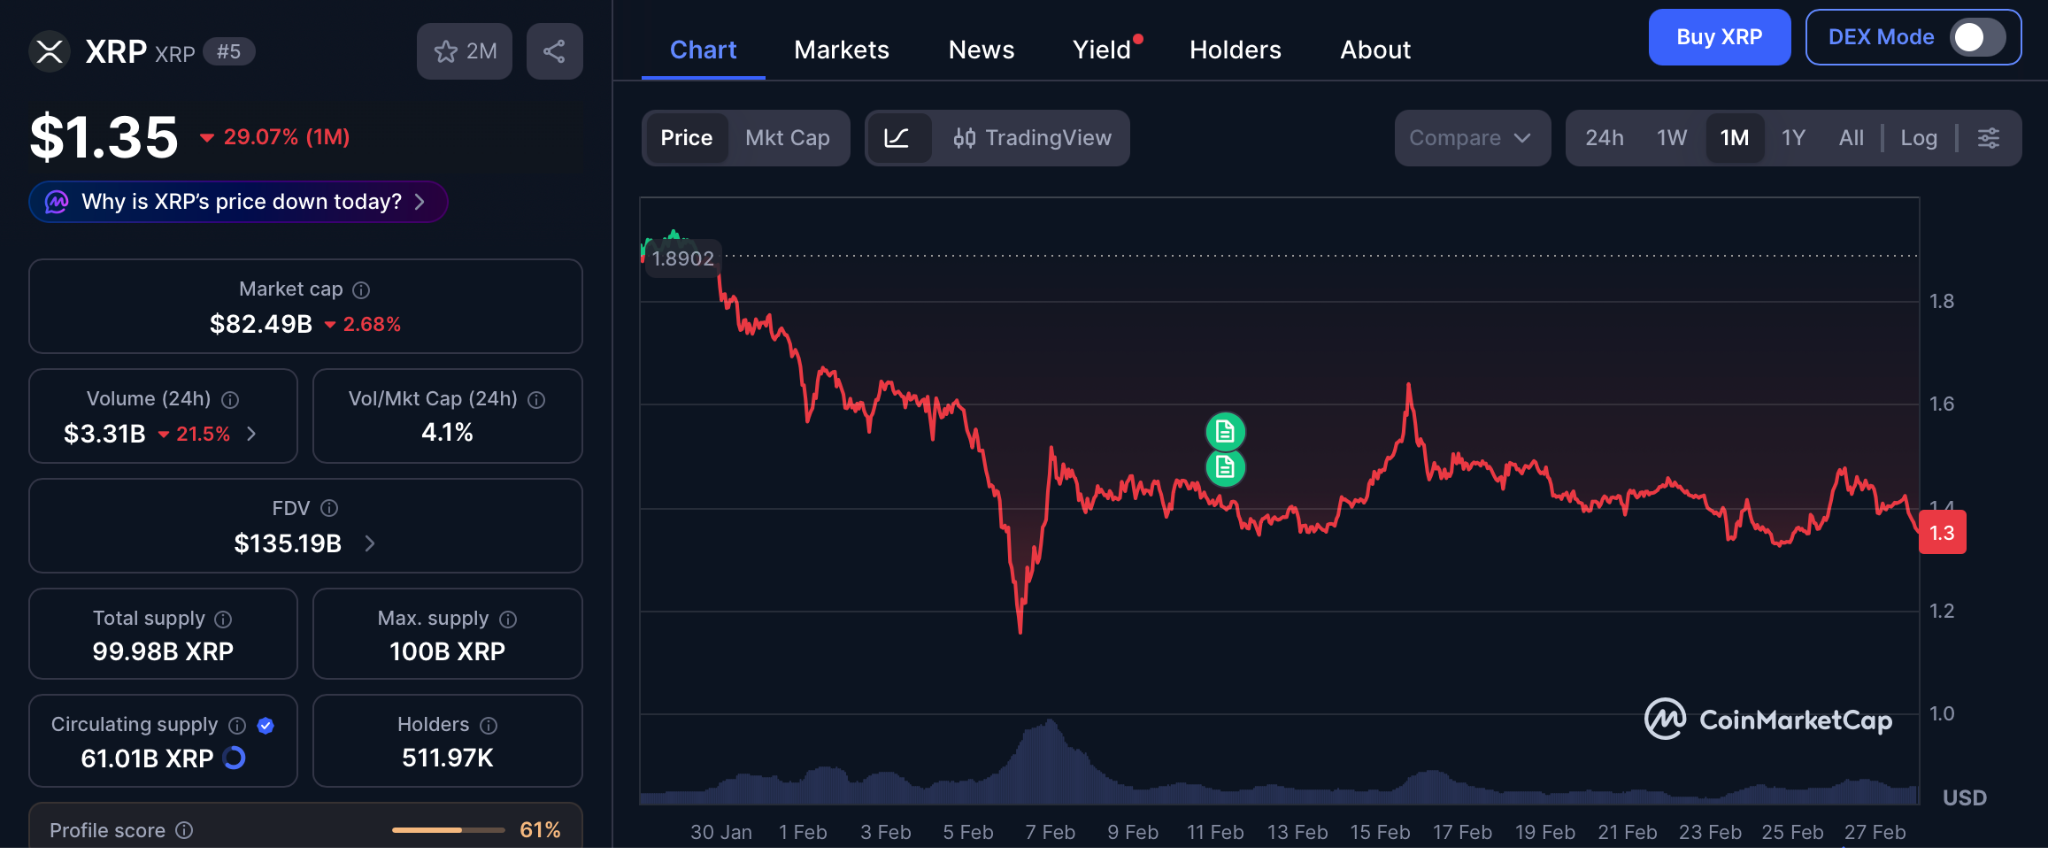
Task: Switch chart to Mkt Cap view
Action: tap(787, 138)
